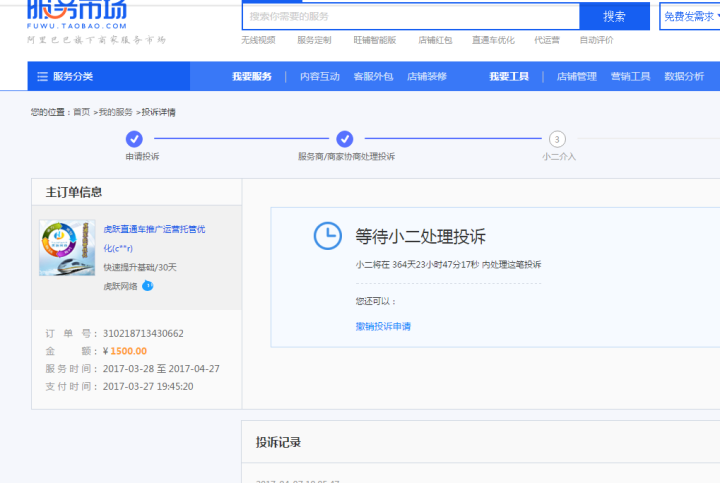
Task: Click 撤销投诉申请 link
Action: pyautogui.click(x=383, y=326)
